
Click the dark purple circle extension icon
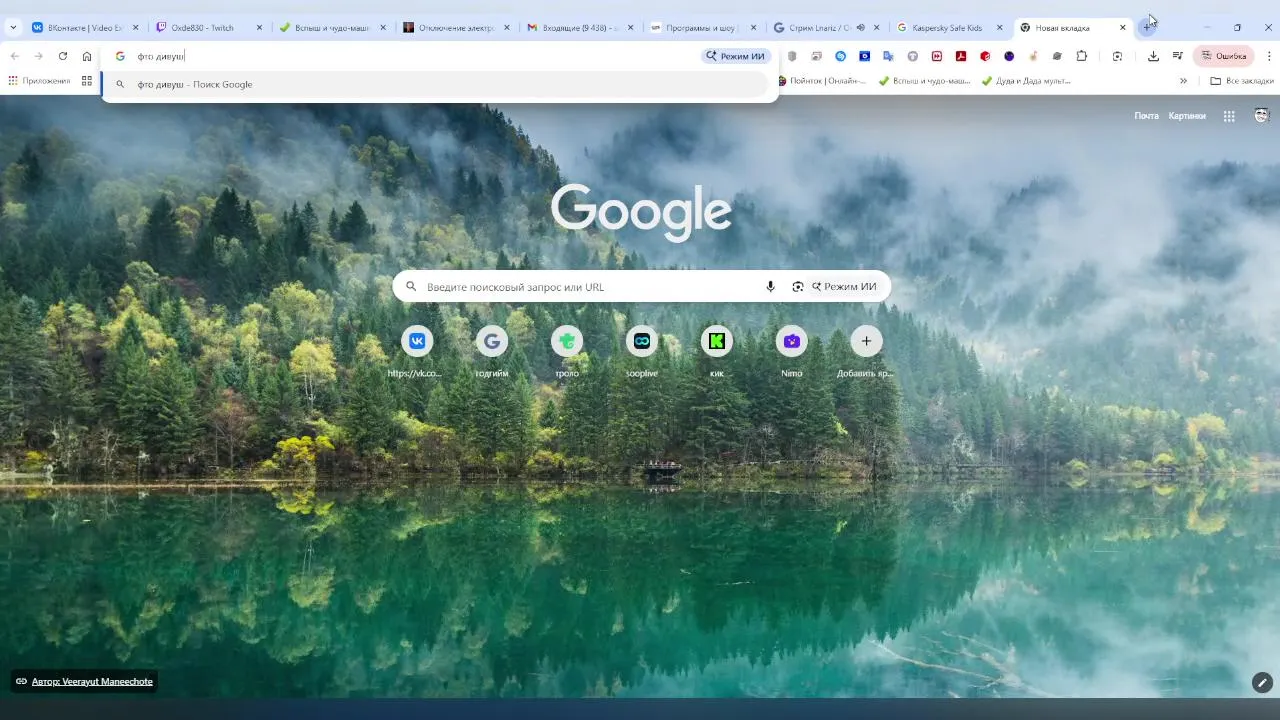1009,56
